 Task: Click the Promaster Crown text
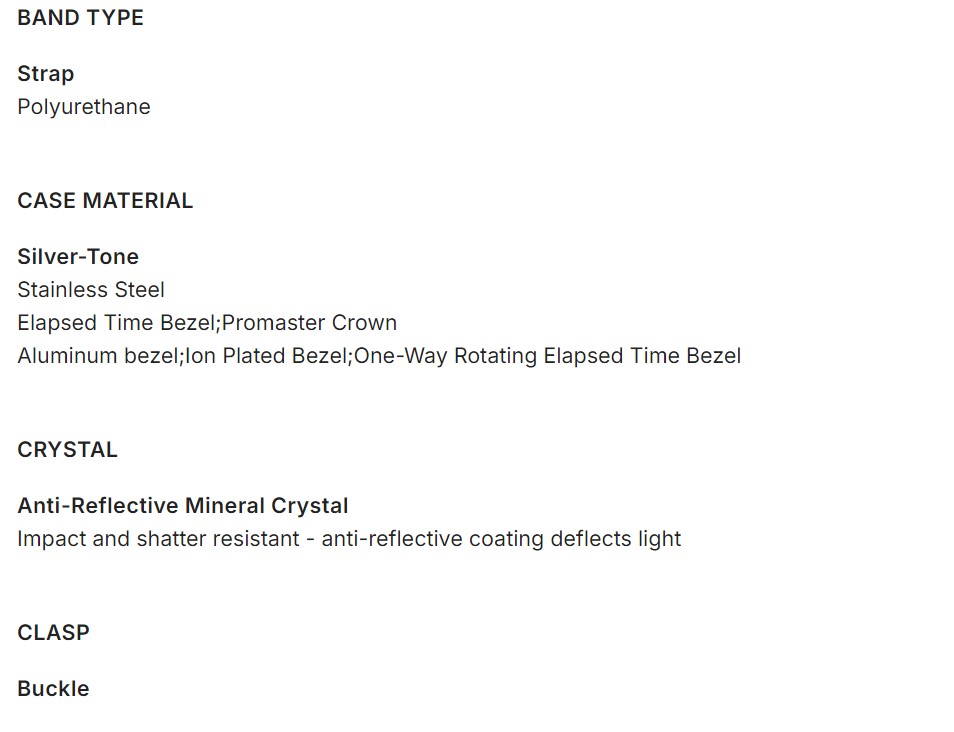[310, 323]
